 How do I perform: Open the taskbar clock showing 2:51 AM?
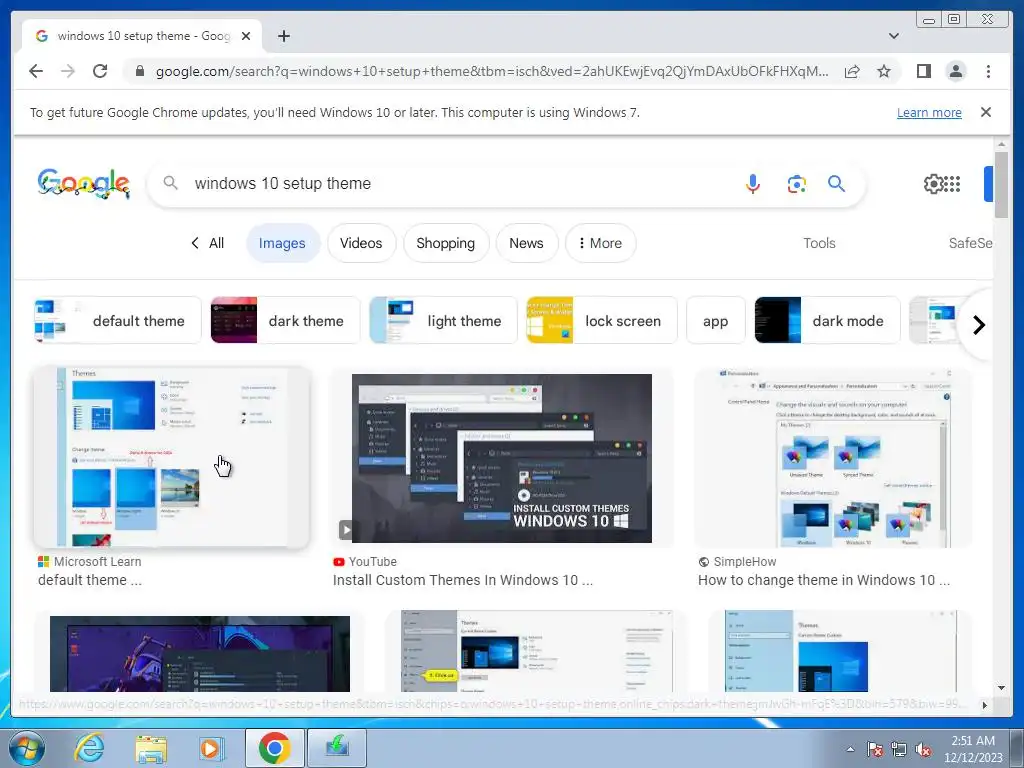[x=973, y=749]
